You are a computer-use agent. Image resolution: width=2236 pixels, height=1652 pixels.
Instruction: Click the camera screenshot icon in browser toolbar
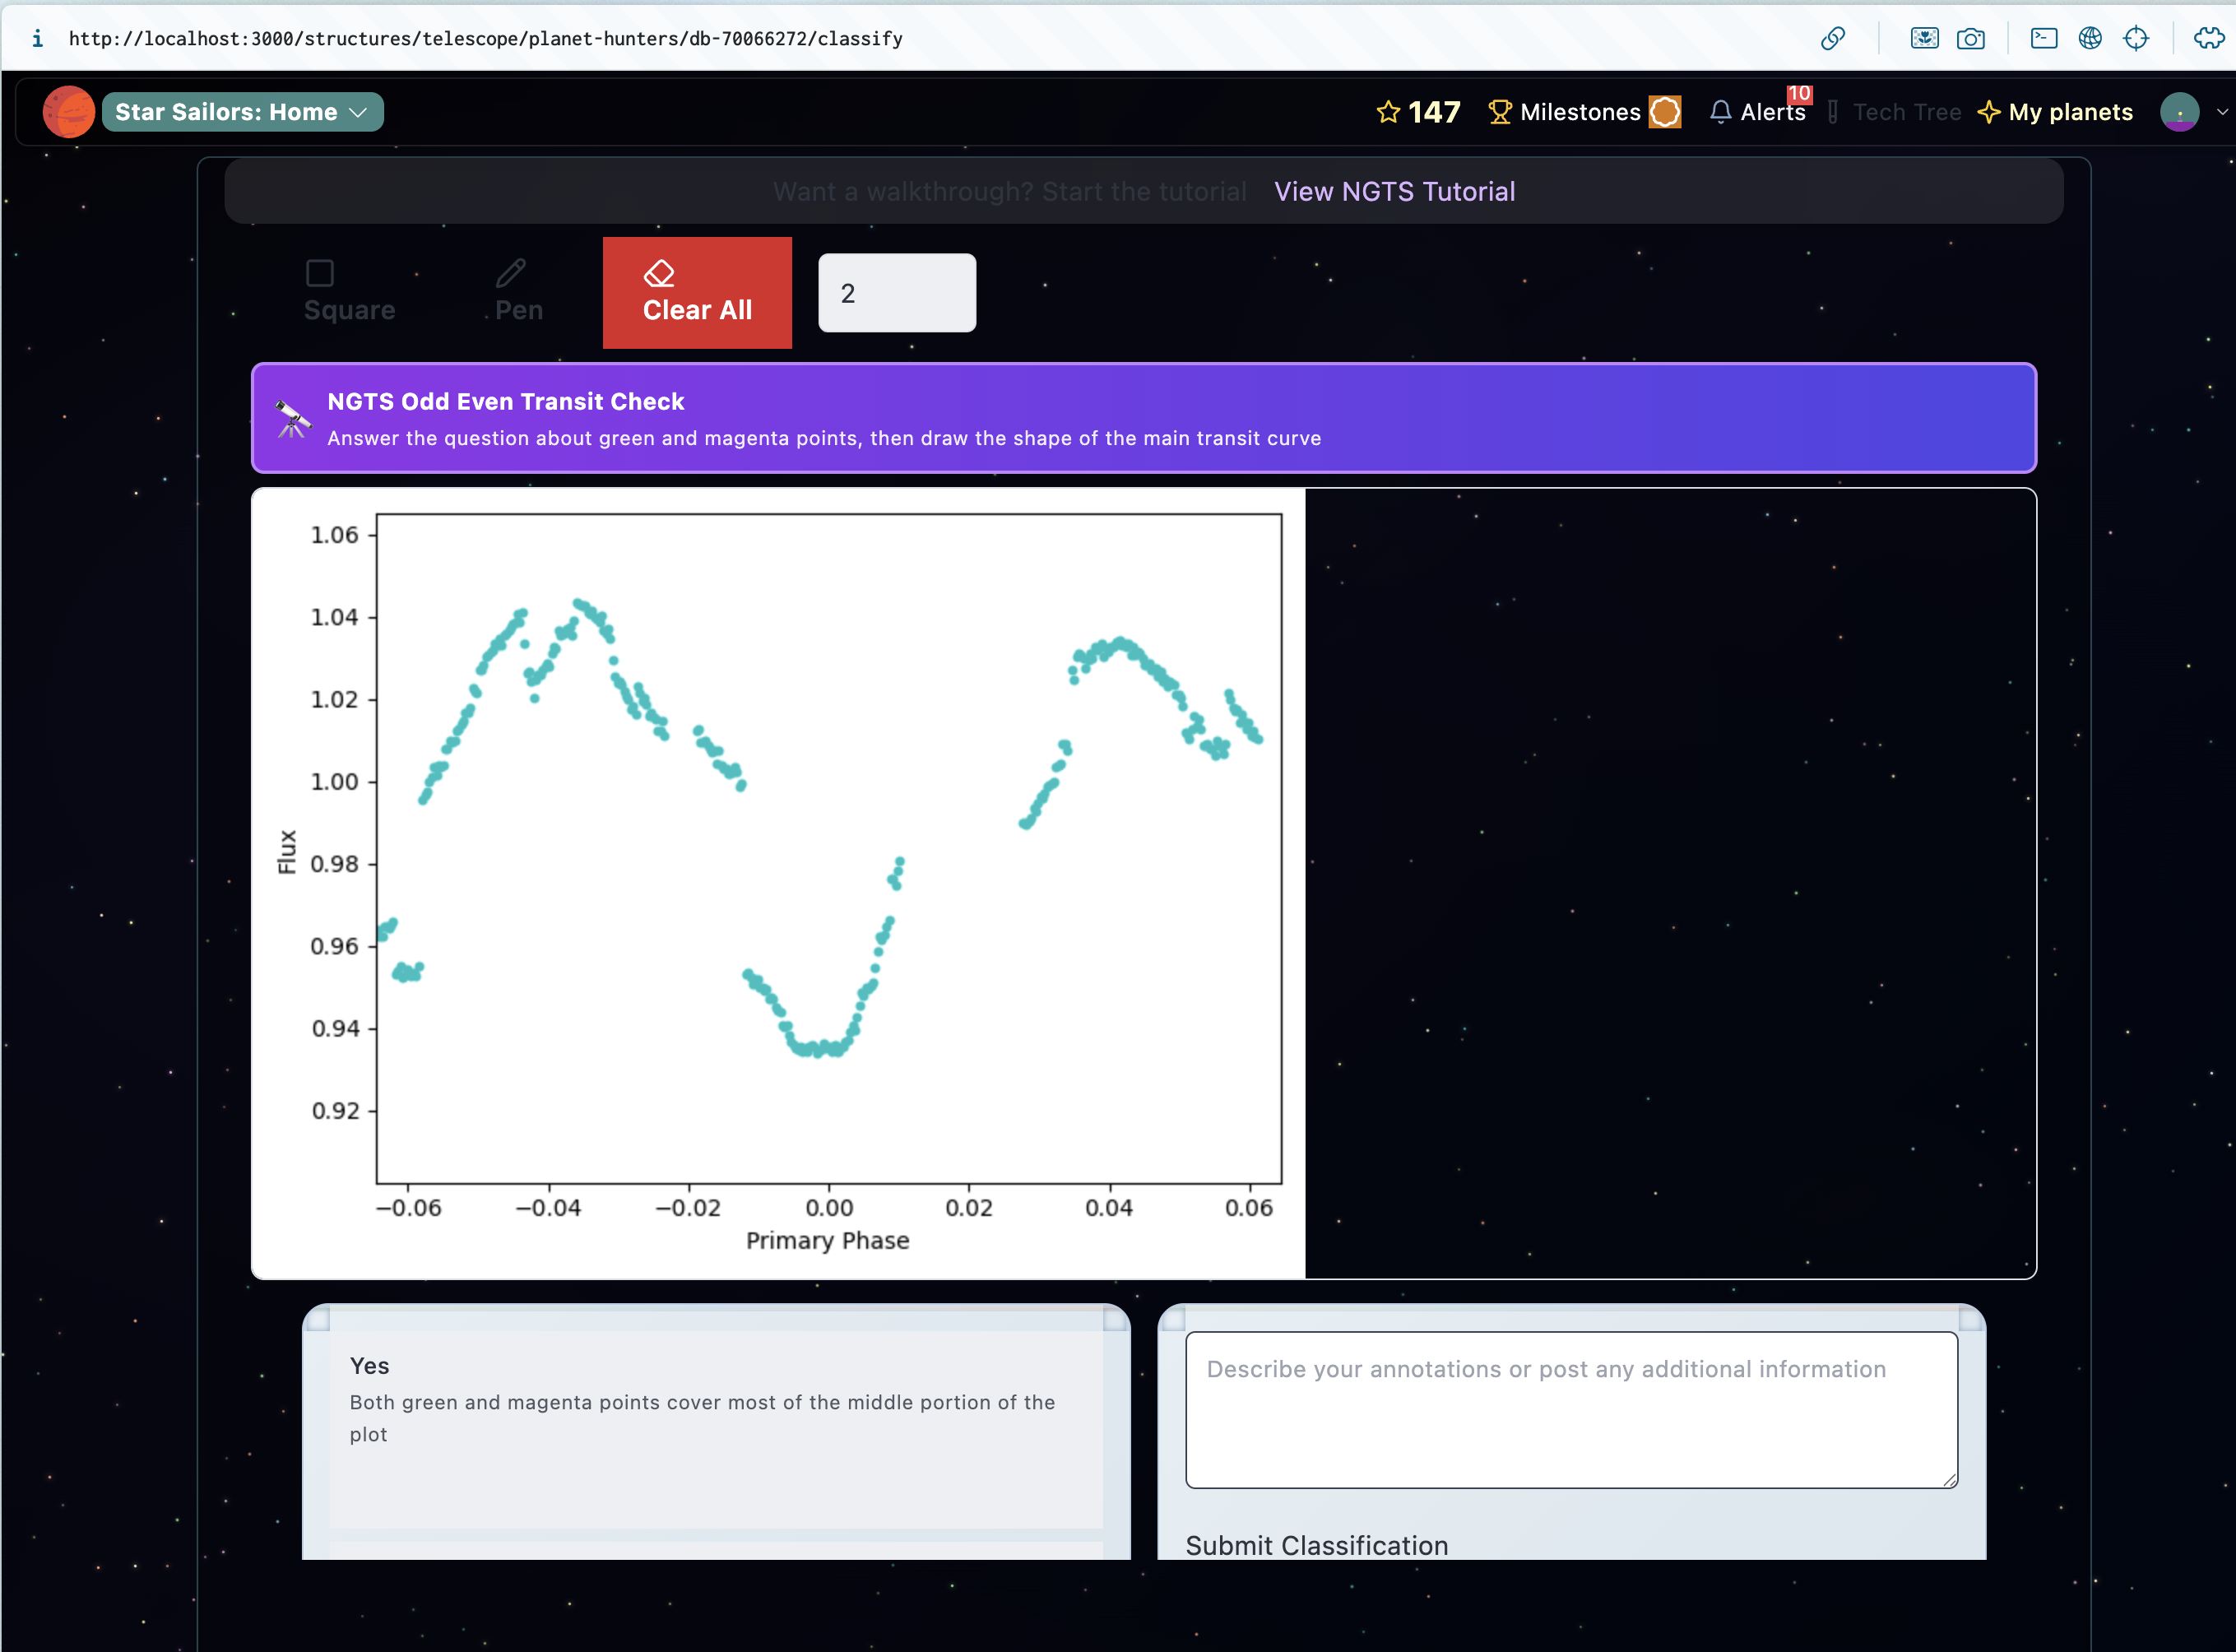tap(1970, 38)
